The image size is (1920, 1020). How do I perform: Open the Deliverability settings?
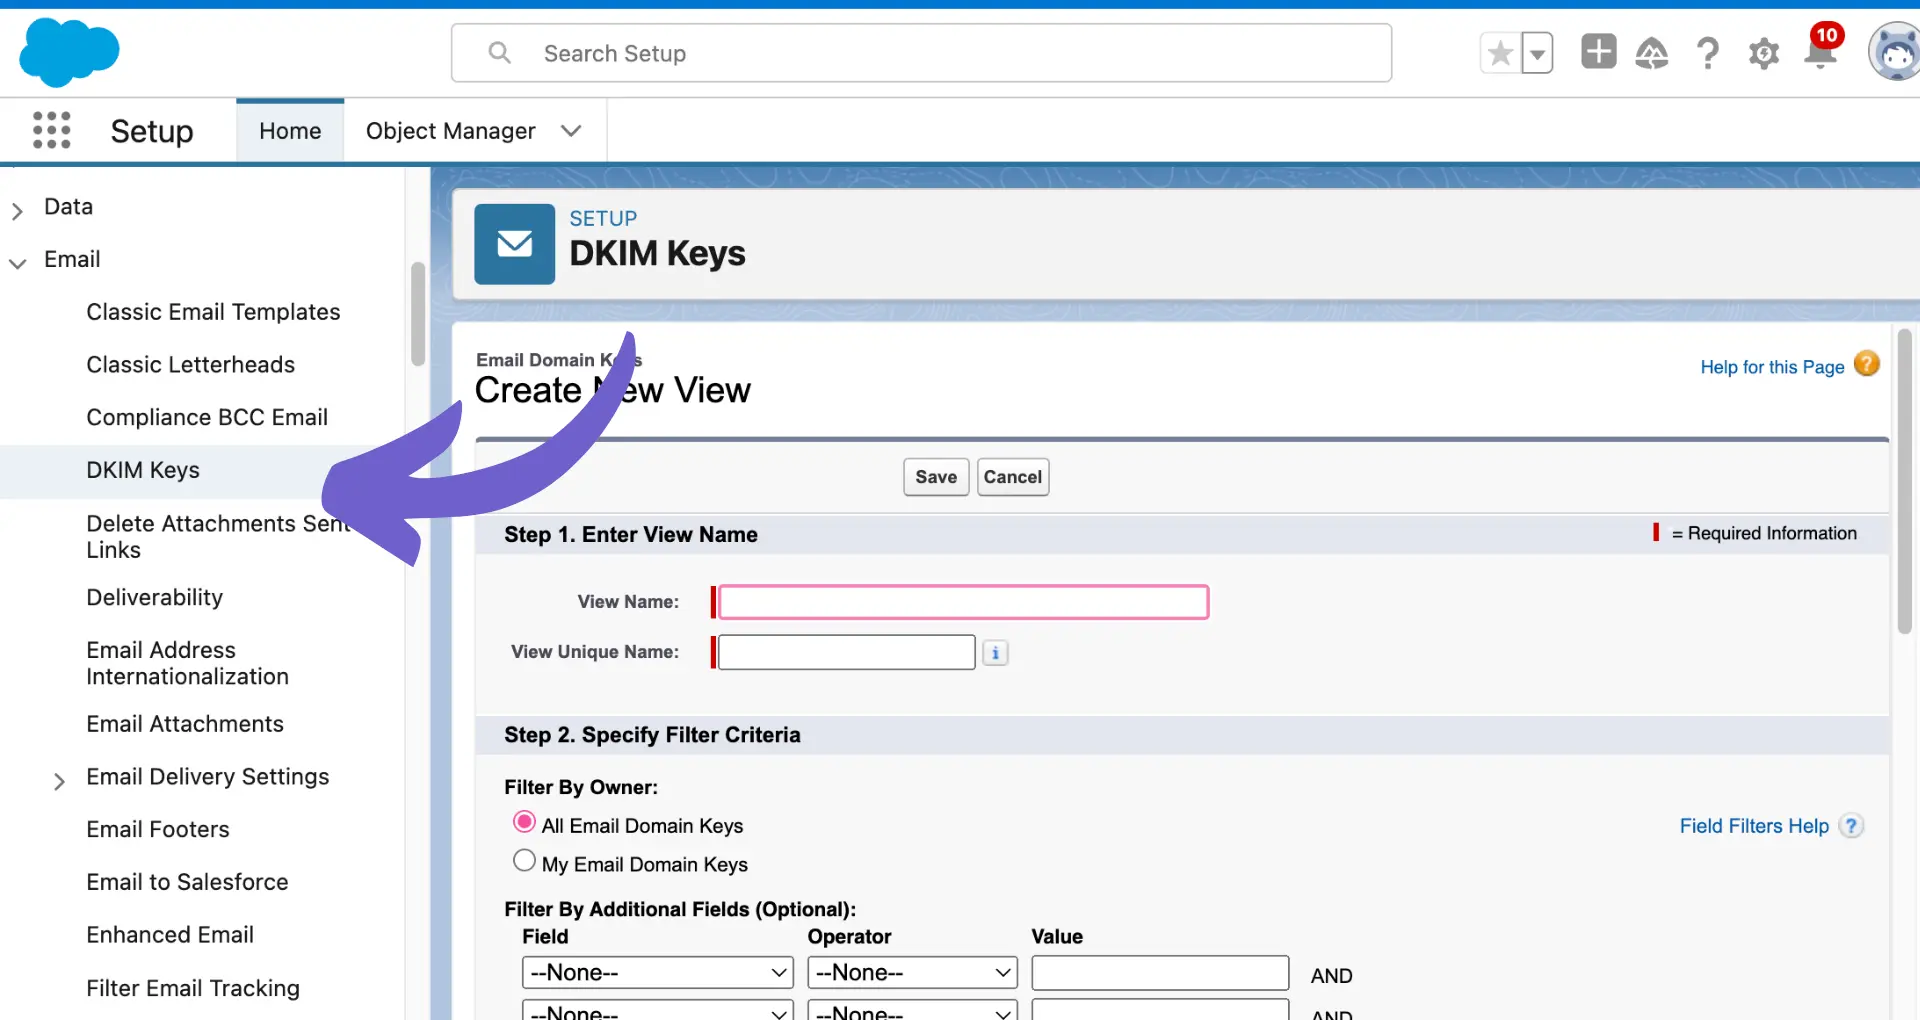click(154, 597)
